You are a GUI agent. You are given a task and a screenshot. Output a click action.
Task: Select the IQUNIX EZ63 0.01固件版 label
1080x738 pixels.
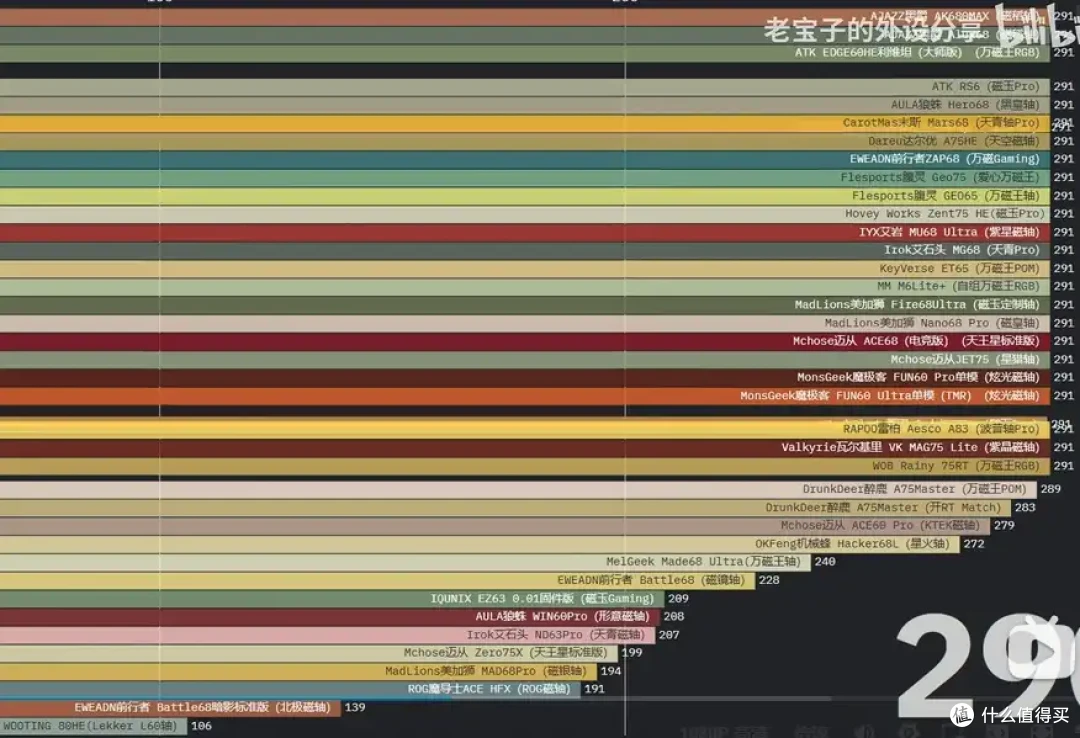coord(542,598)
